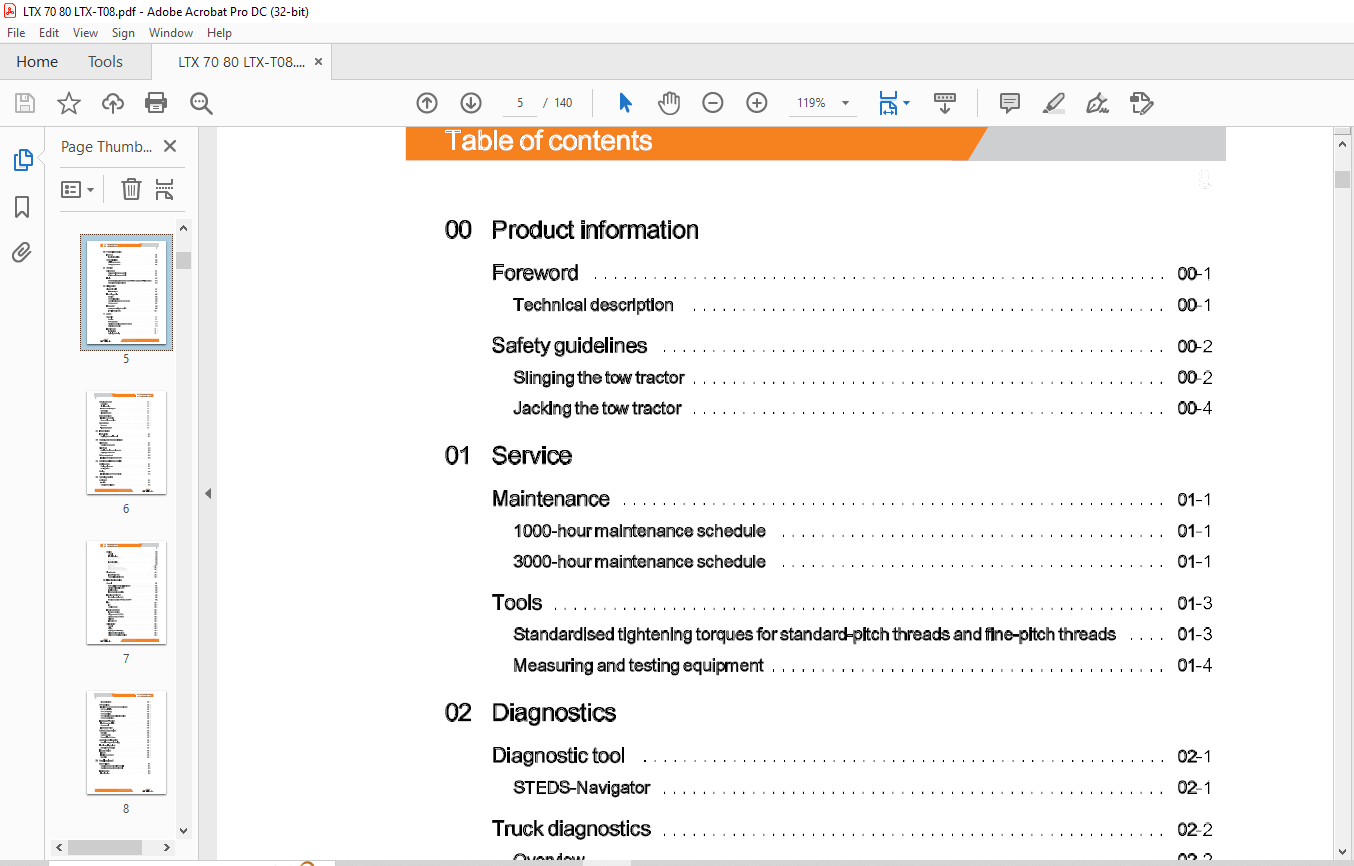Select page 5 thumbnail

point(126,292)
